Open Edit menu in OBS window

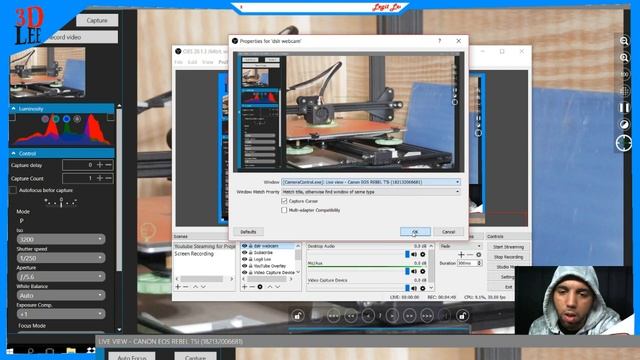192,62
